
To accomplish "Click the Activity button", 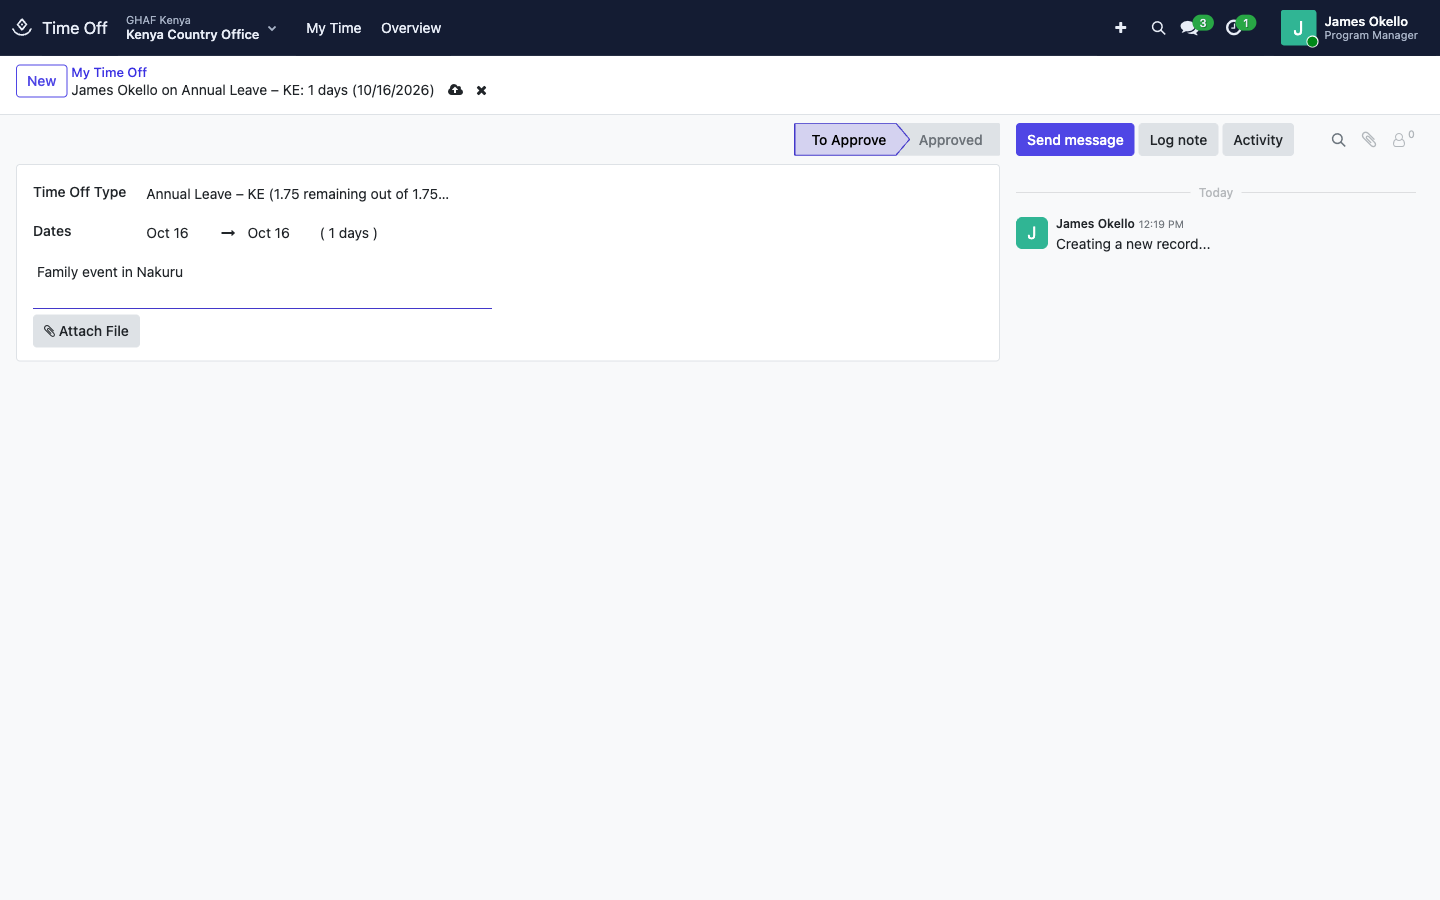I will 1258,140.
